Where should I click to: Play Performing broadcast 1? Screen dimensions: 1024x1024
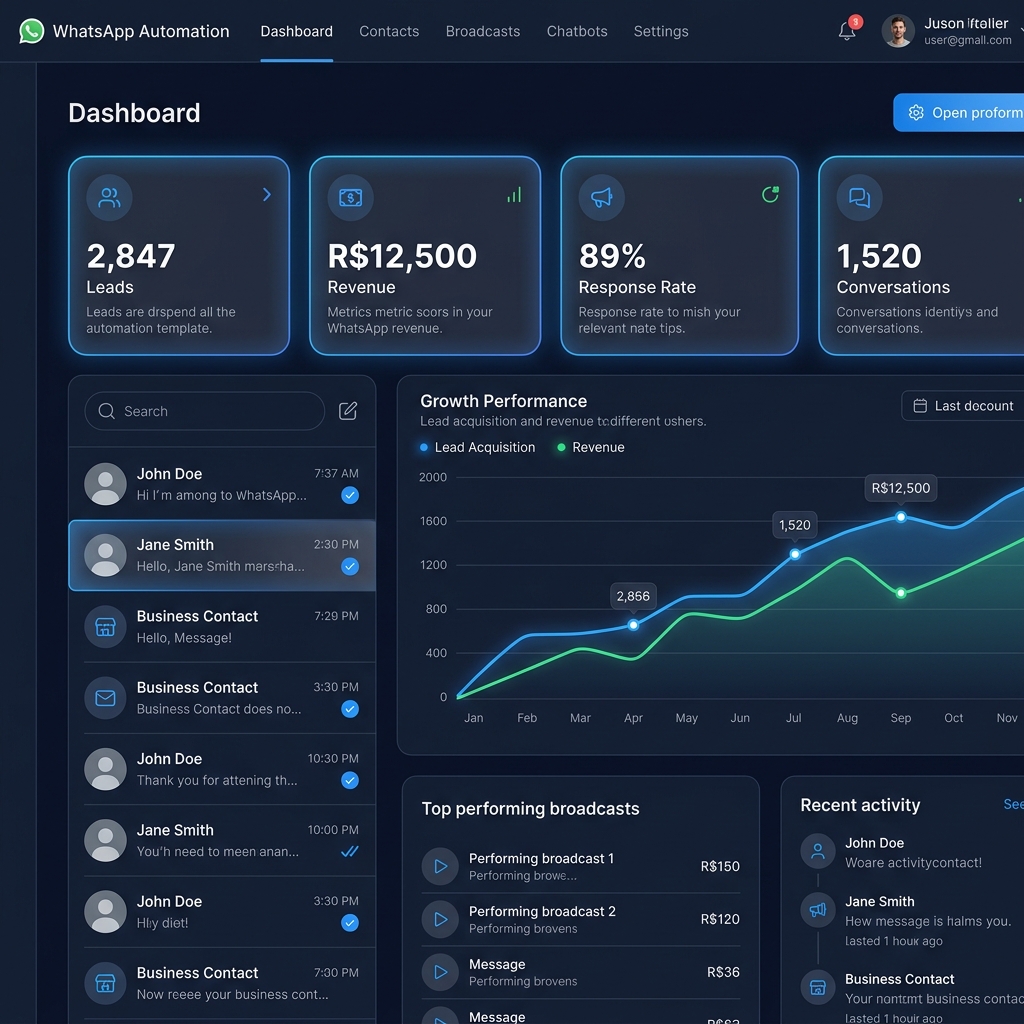click(440, 866)
